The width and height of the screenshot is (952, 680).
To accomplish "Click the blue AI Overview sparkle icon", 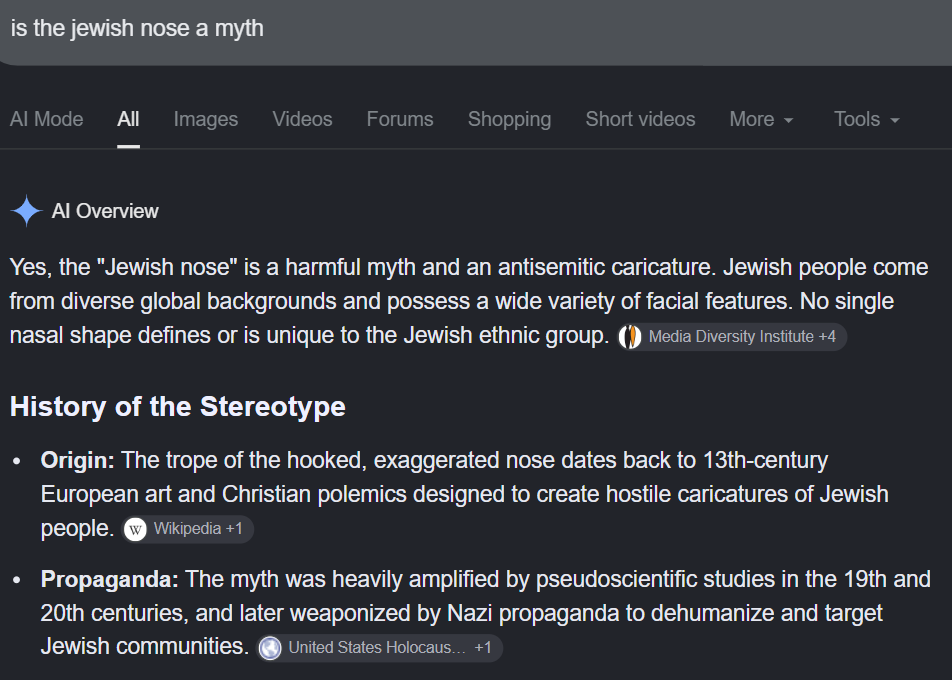I will 27,211.
